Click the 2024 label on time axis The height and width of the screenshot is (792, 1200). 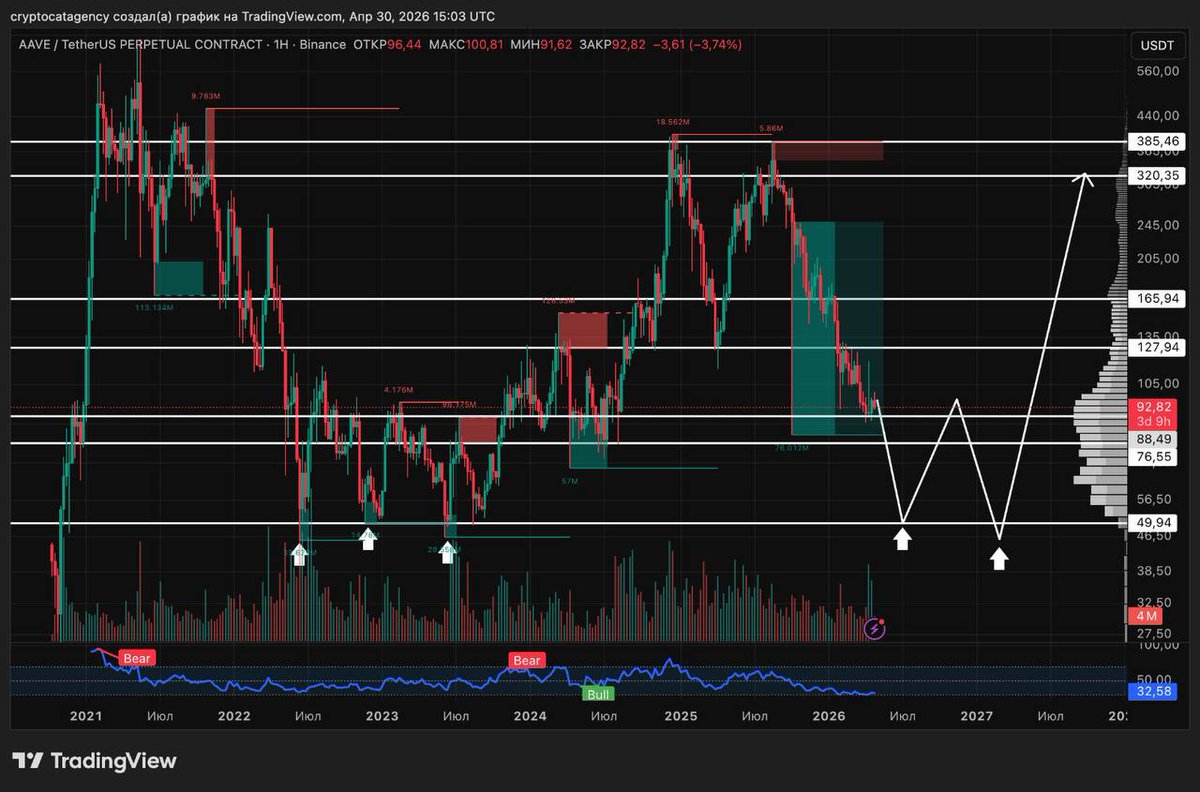coord(530,716)
